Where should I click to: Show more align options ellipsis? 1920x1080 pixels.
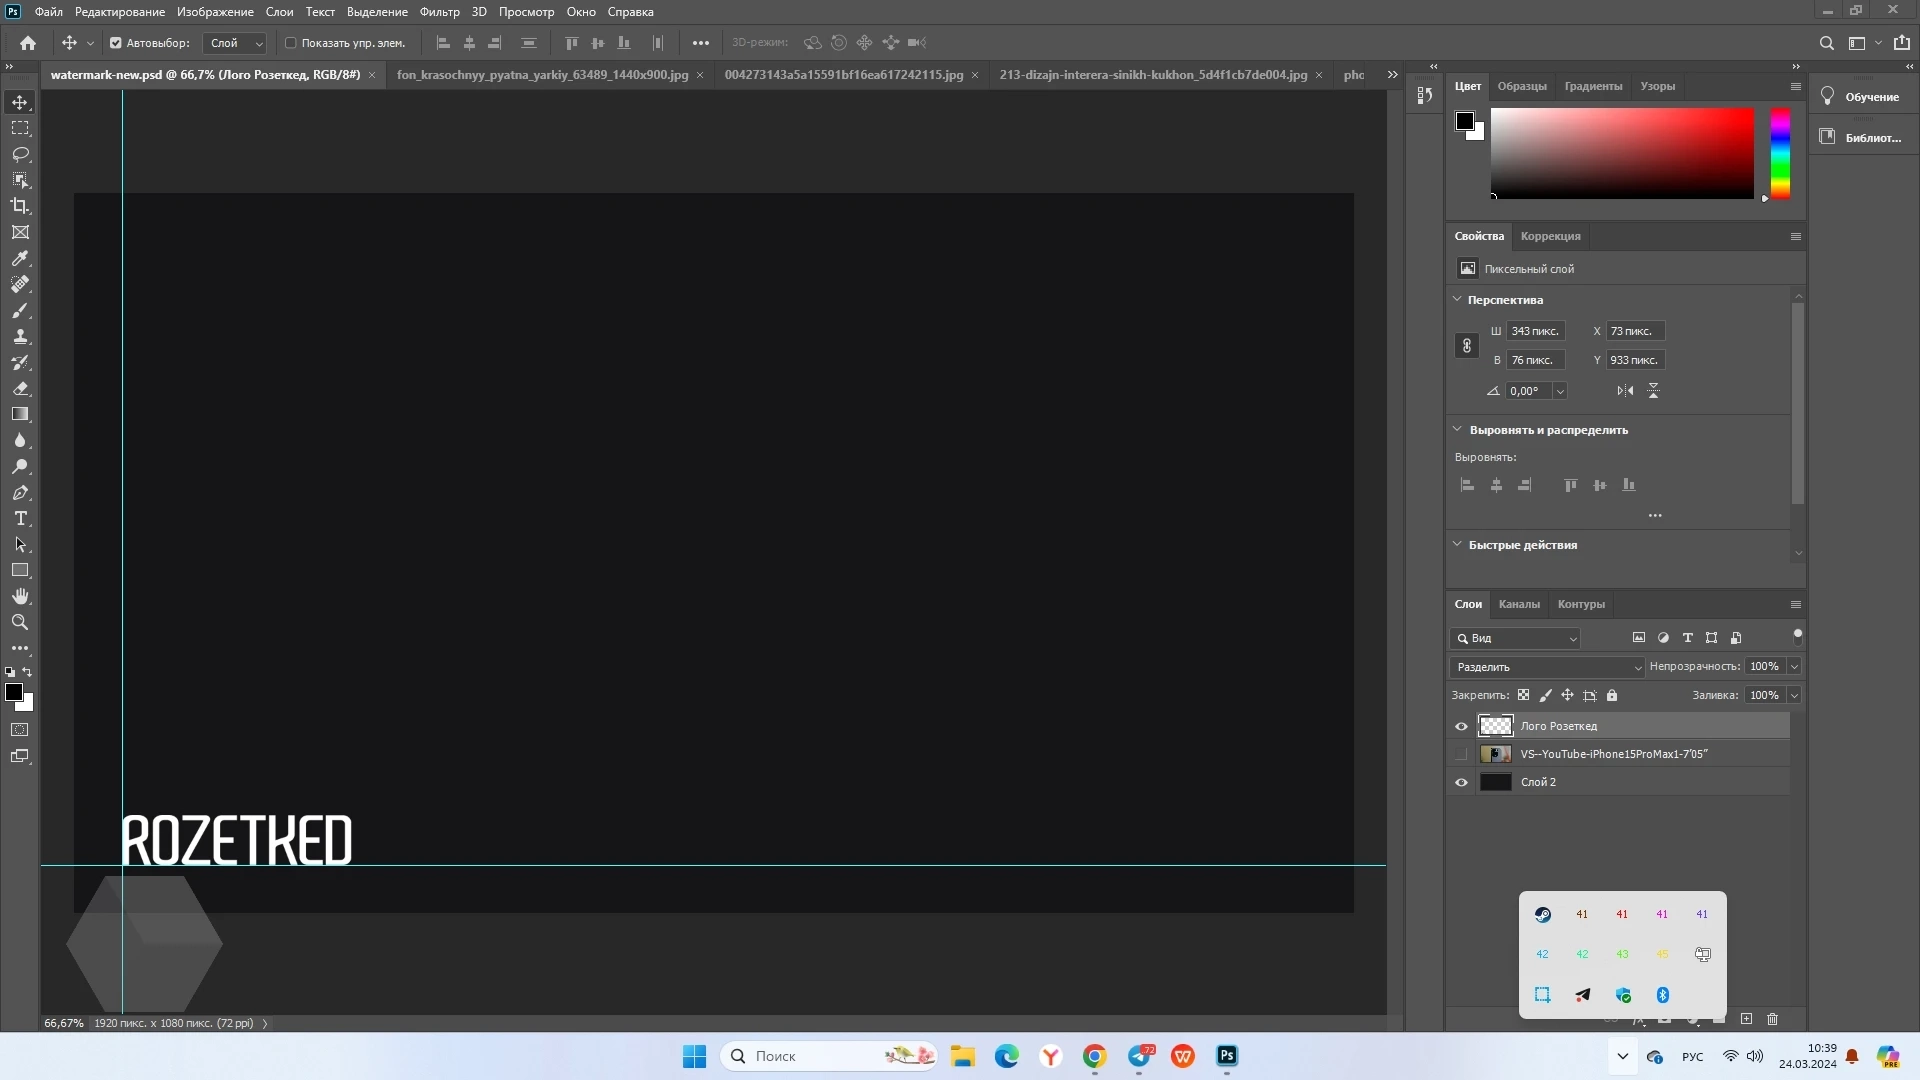pyautogui.click(x=1655, y=516)
